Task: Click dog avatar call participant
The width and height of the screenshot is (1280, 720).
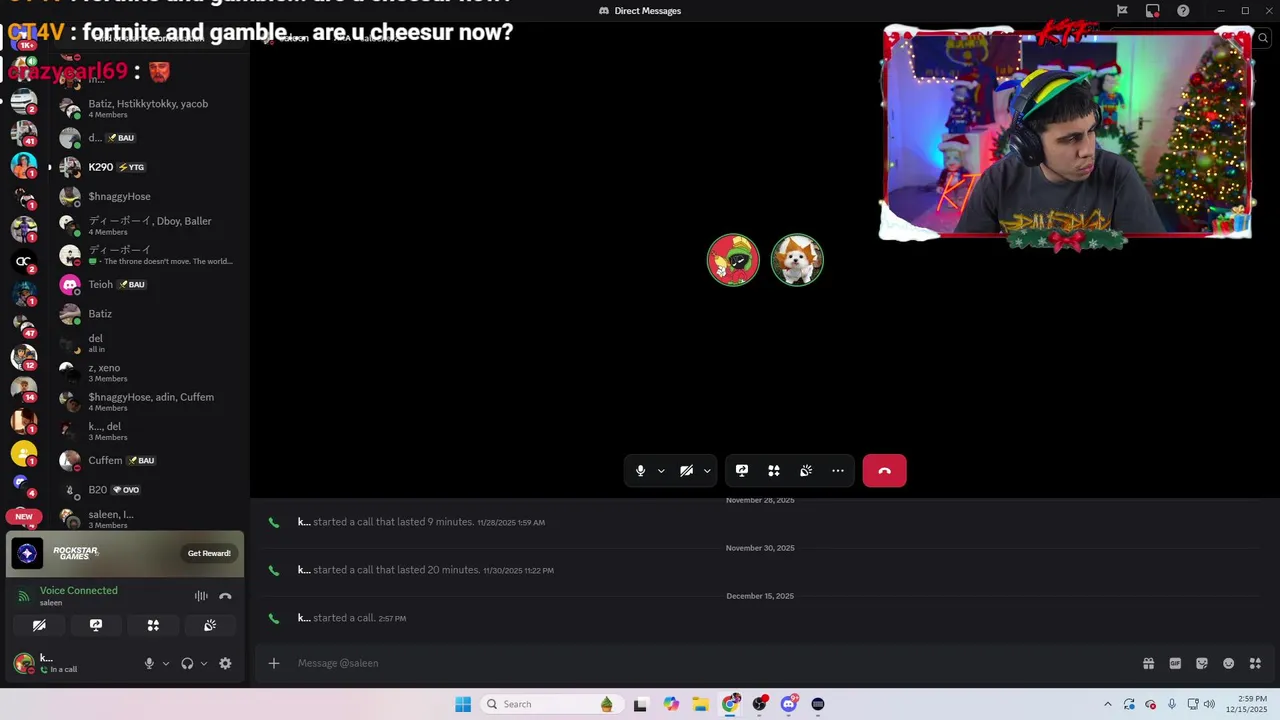Action: (797, 260)
